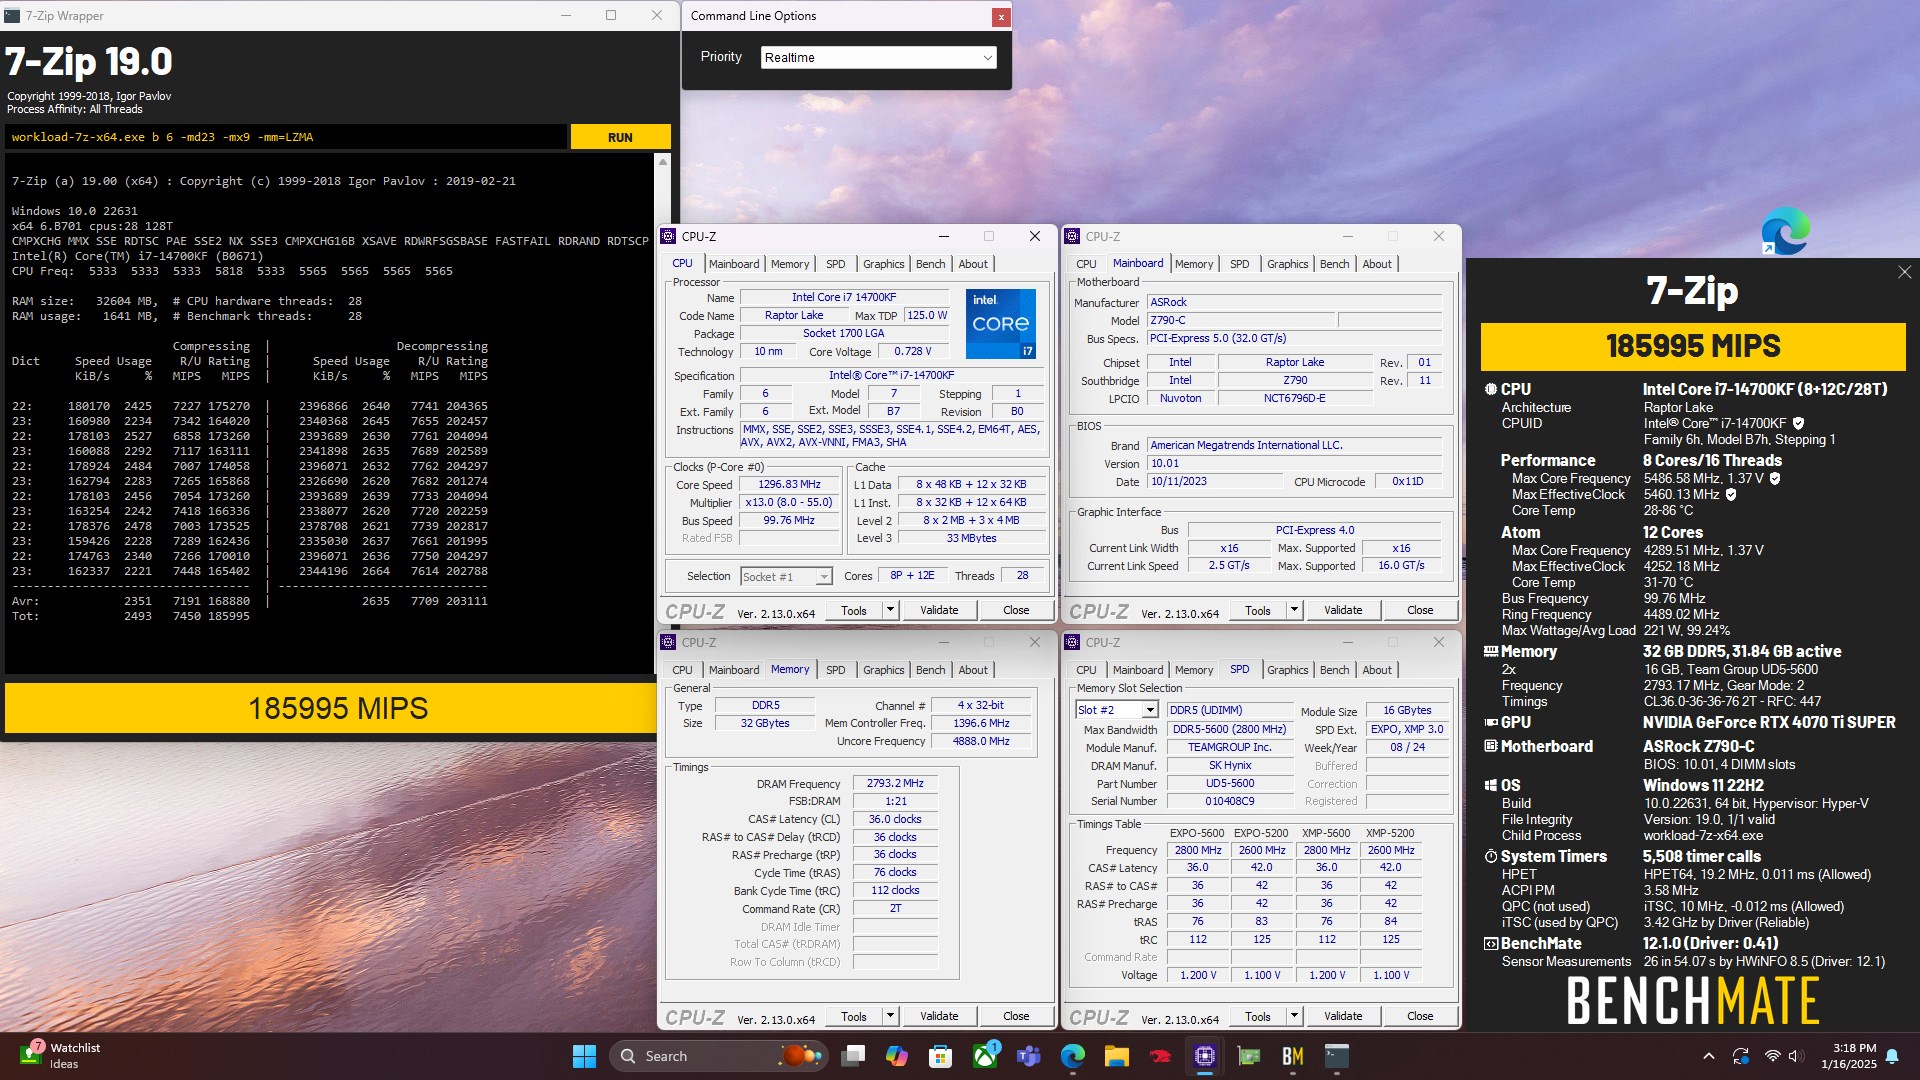This screenshot has height=1080, width=1920.
Task: Open Tools dropdown arrow in SPD window
Action: tap(1294, 1016)
